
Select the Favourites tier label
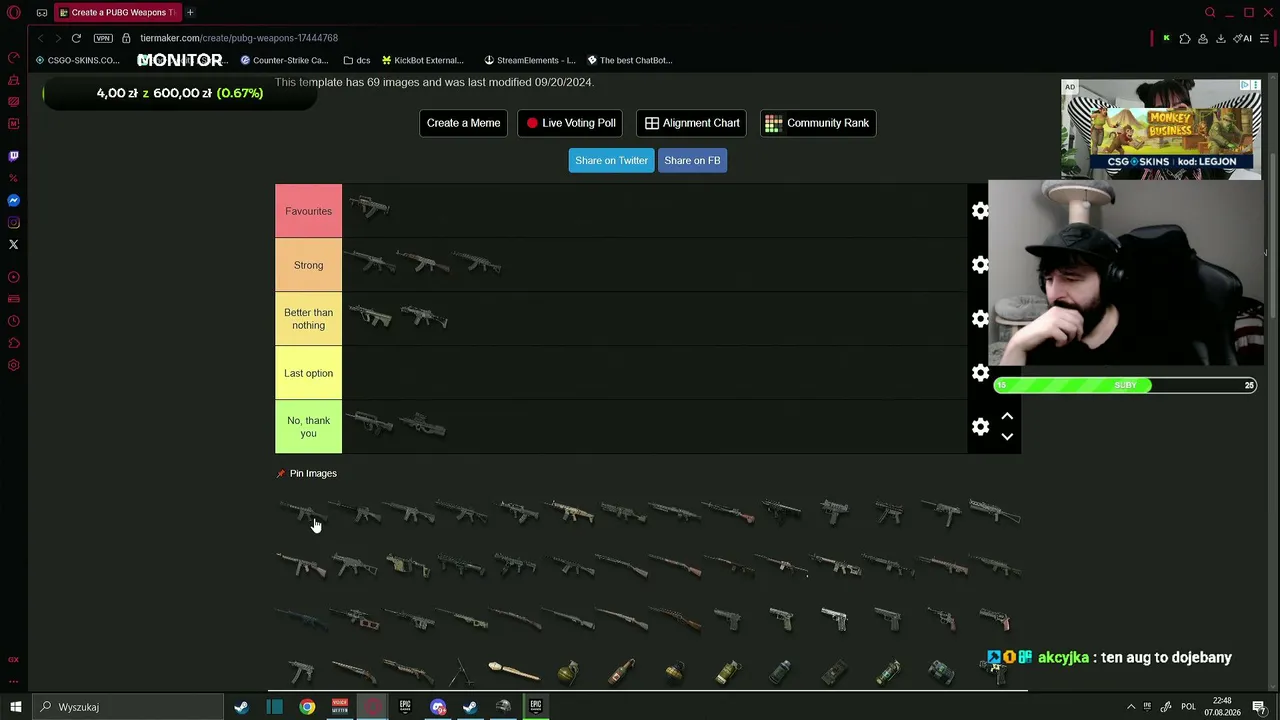308,211
